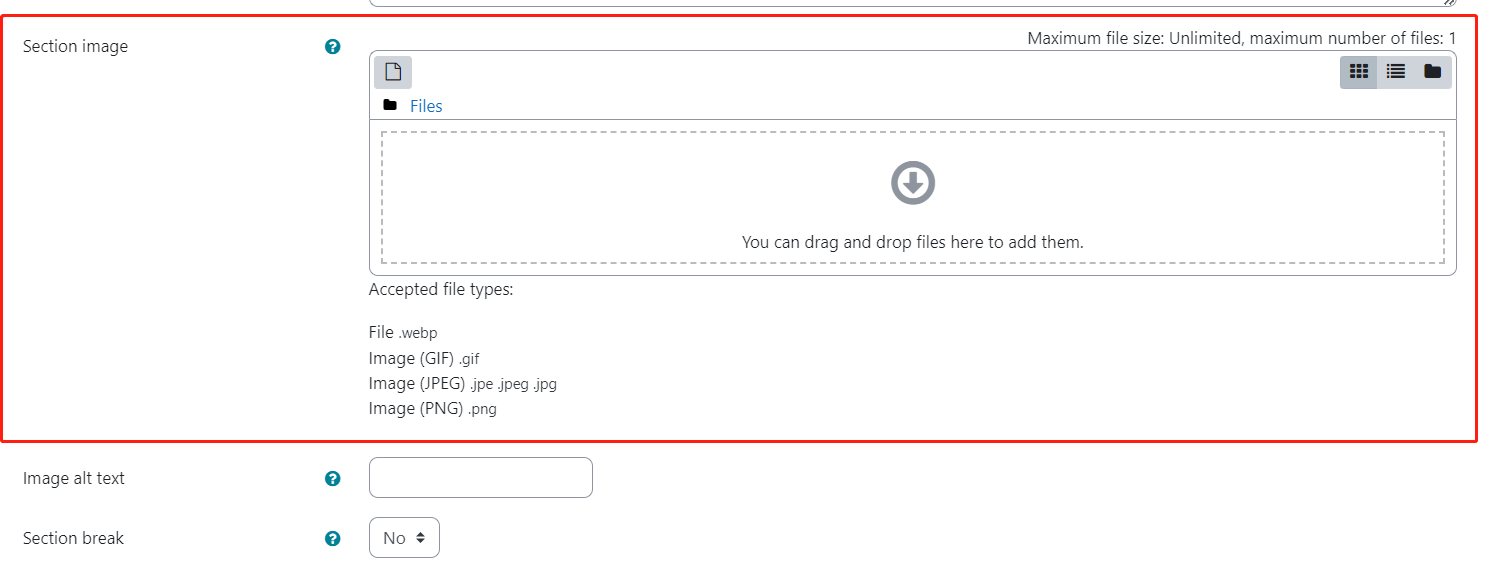The height and width of the screenshot is (573, 1501).
Task: Click the Section break label
Action: 73,539
